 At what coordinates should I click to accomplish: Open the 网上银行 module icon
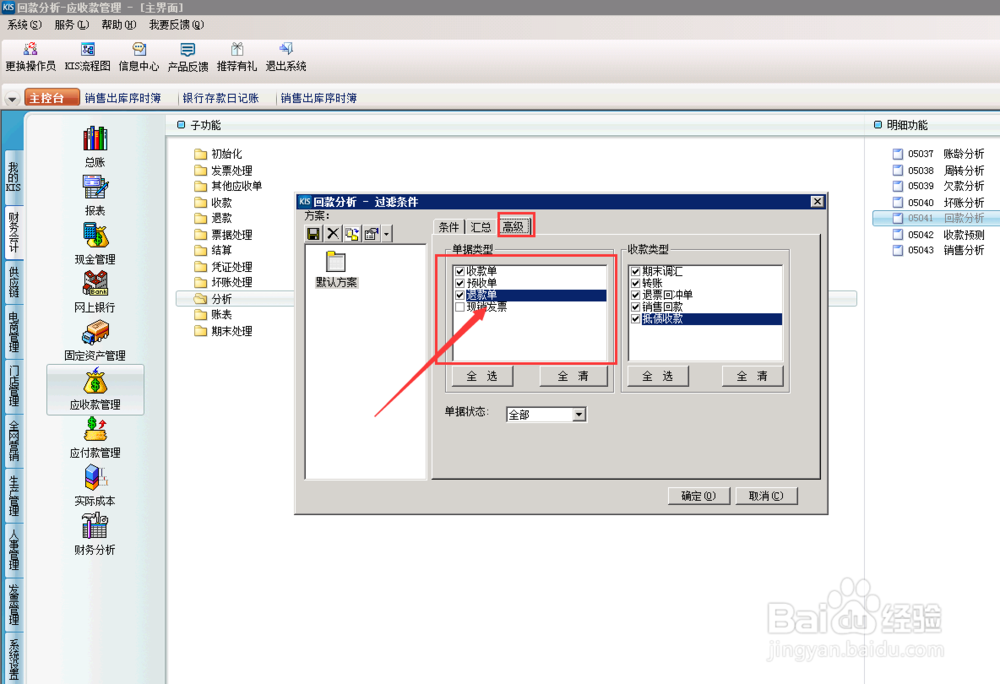point(95,292)
